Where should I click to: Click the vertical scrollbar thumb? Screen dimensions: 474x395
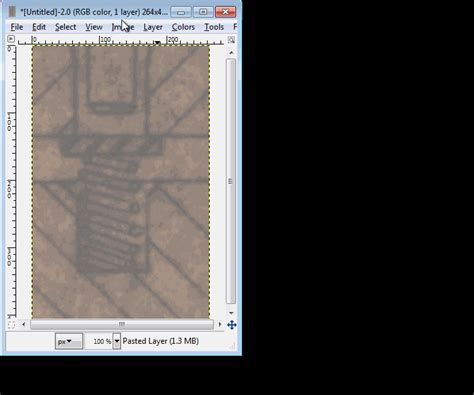tap(231, 181)
